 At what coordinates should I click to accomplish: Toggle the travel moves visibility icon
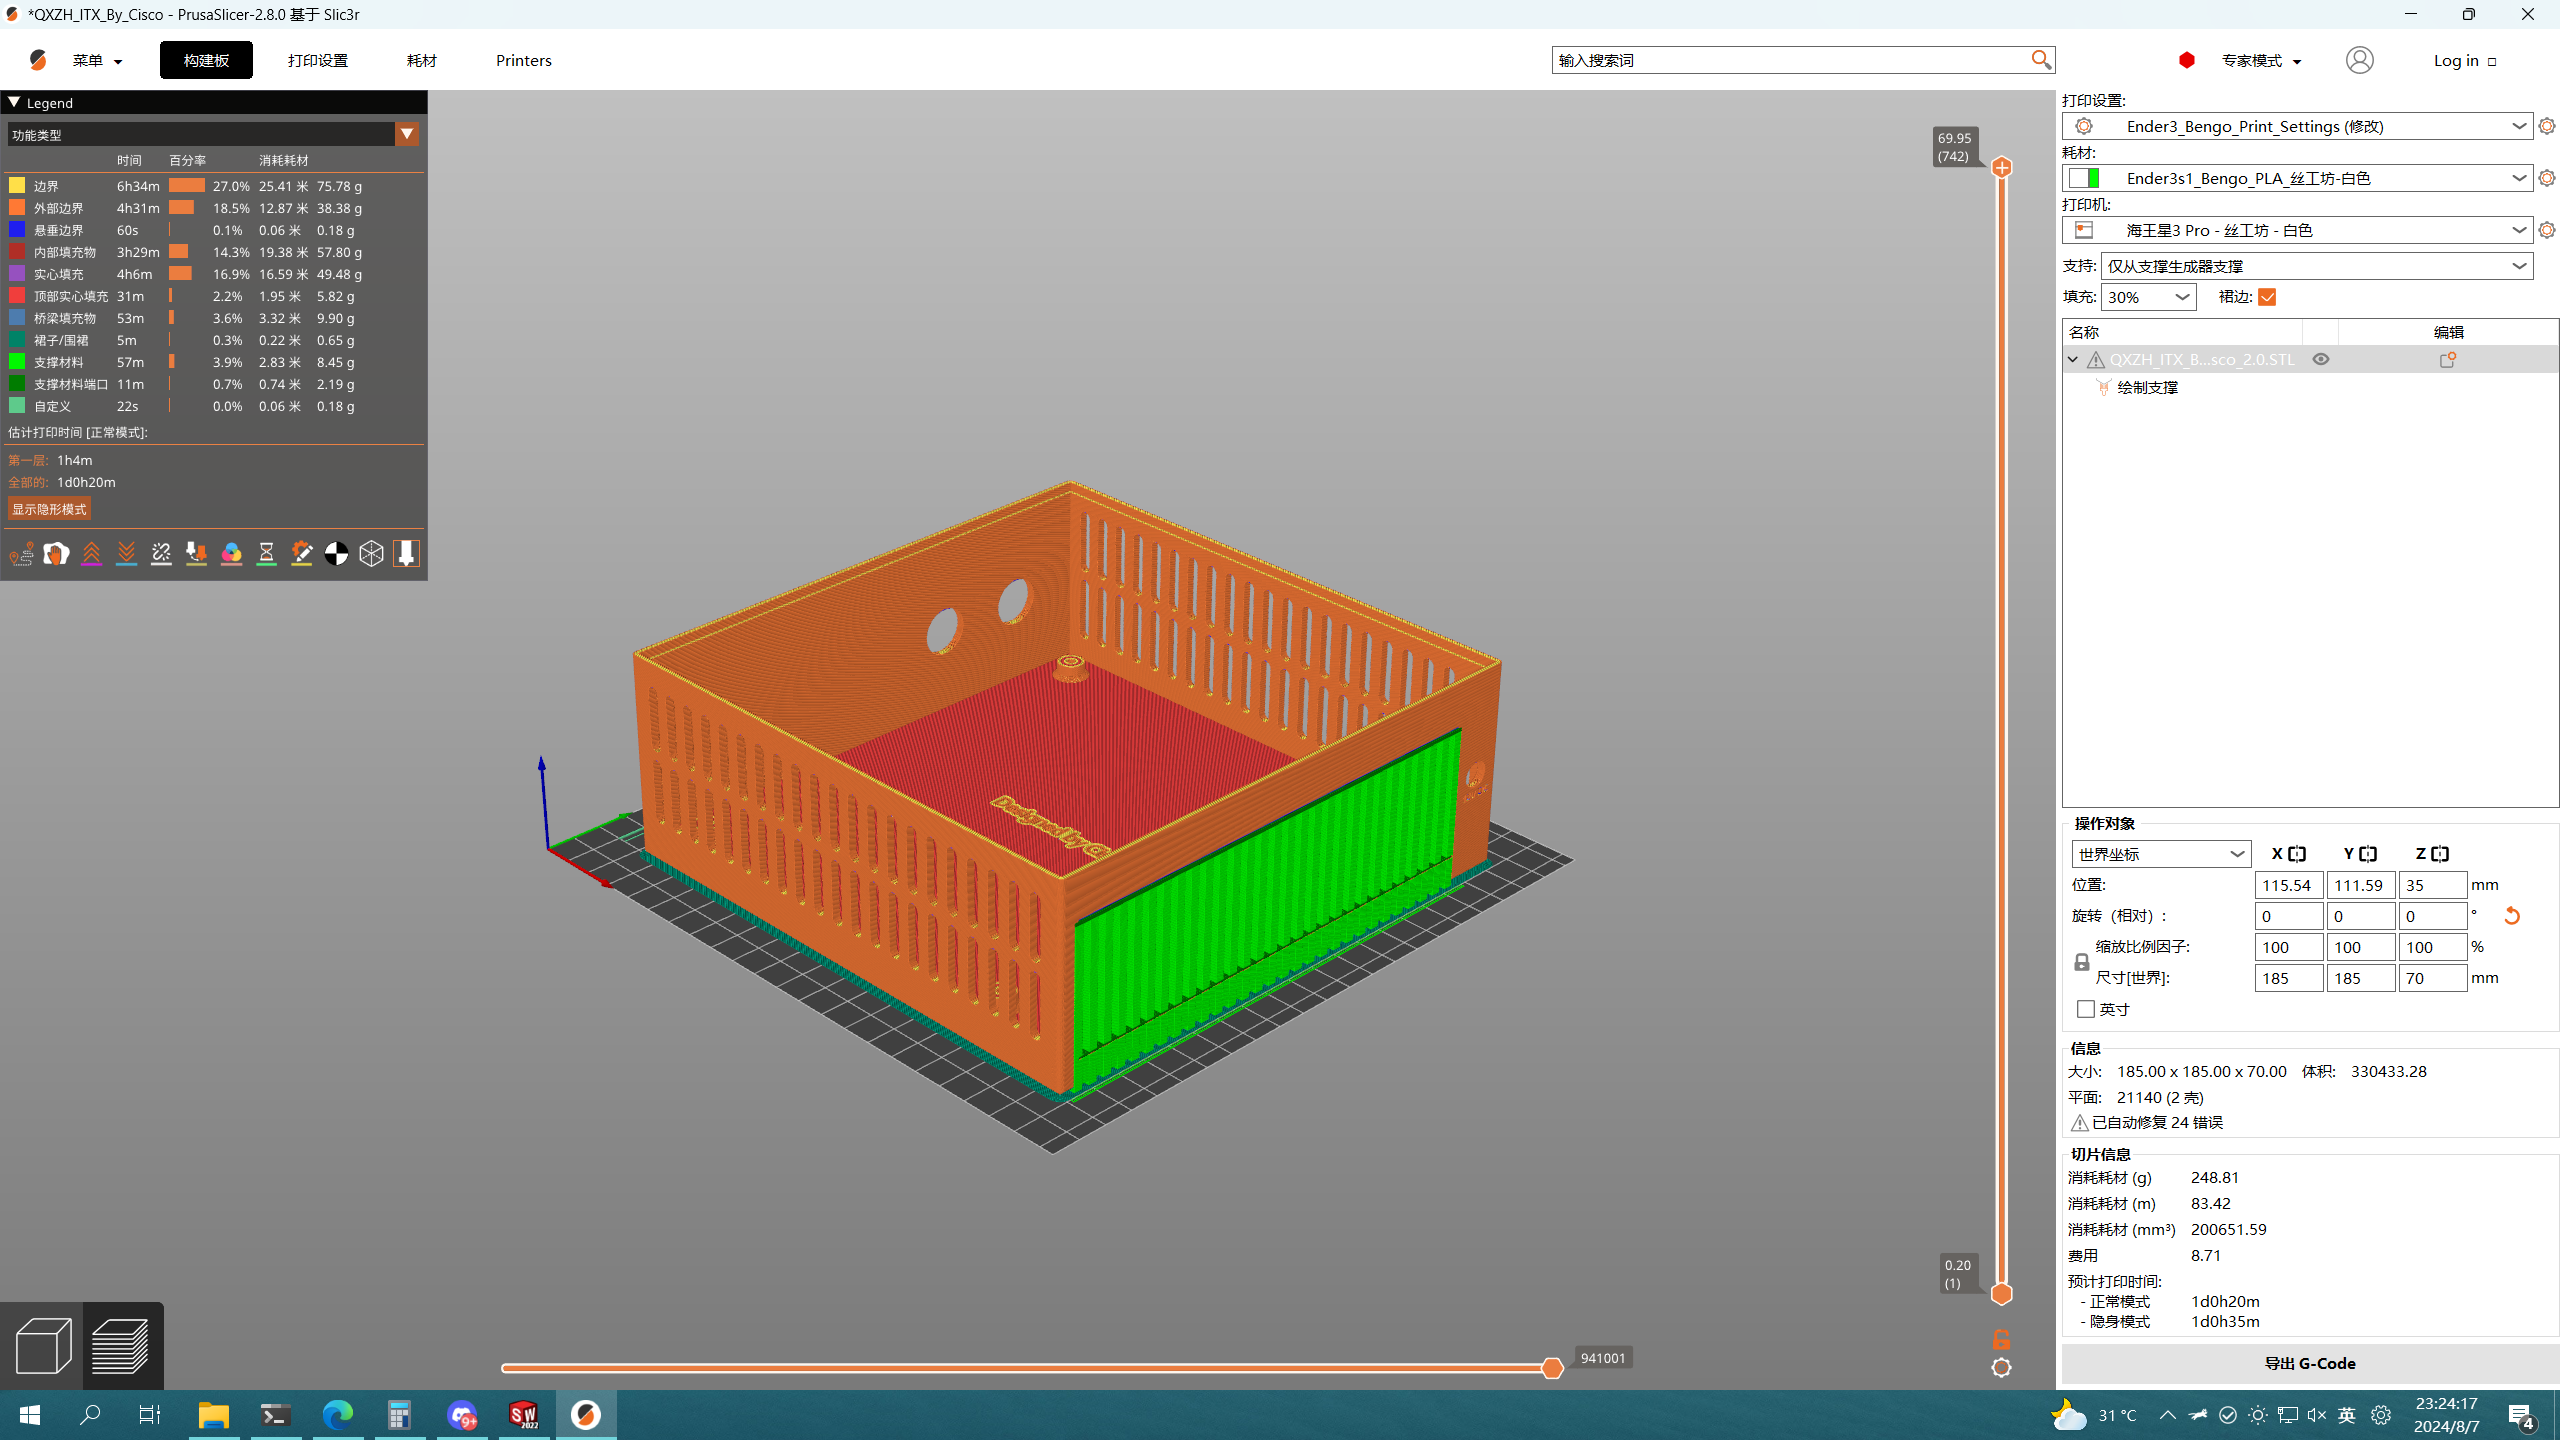click(x=21, y=553)
